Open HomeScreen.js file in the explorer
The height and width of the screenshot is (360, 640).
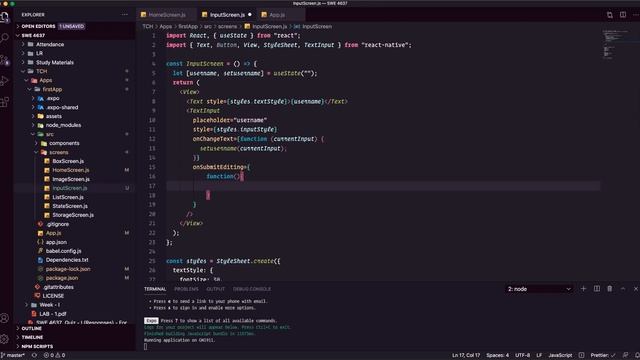(x=71, y=170)
